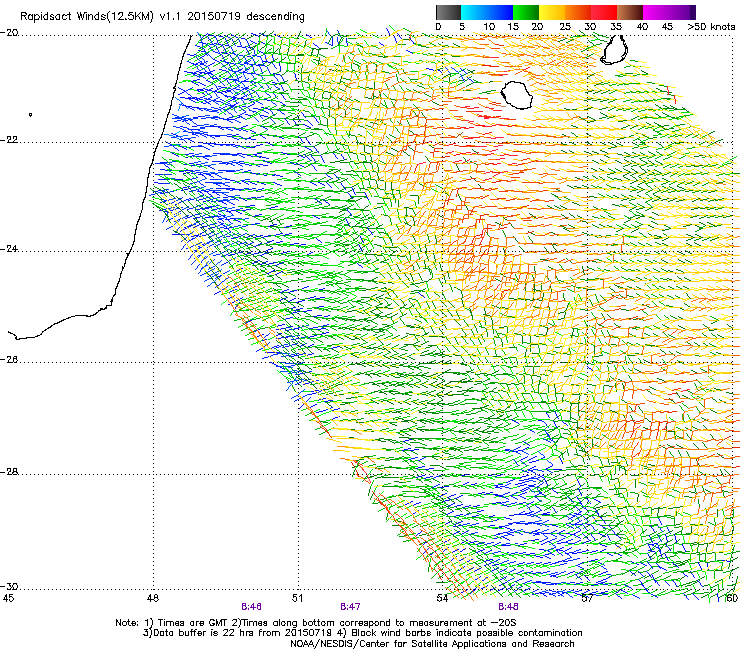Screen dimensions: 740x650
Task: Click the '57' longitude axis label
Action: [x=587, y=598]
